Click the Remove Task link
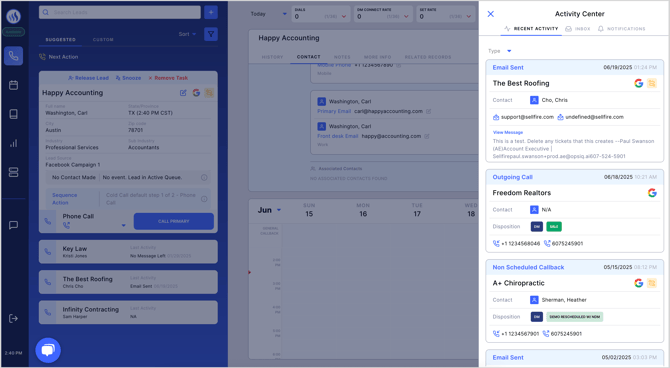The height and width of the screenshot is (368, 670). coord(168,78)
